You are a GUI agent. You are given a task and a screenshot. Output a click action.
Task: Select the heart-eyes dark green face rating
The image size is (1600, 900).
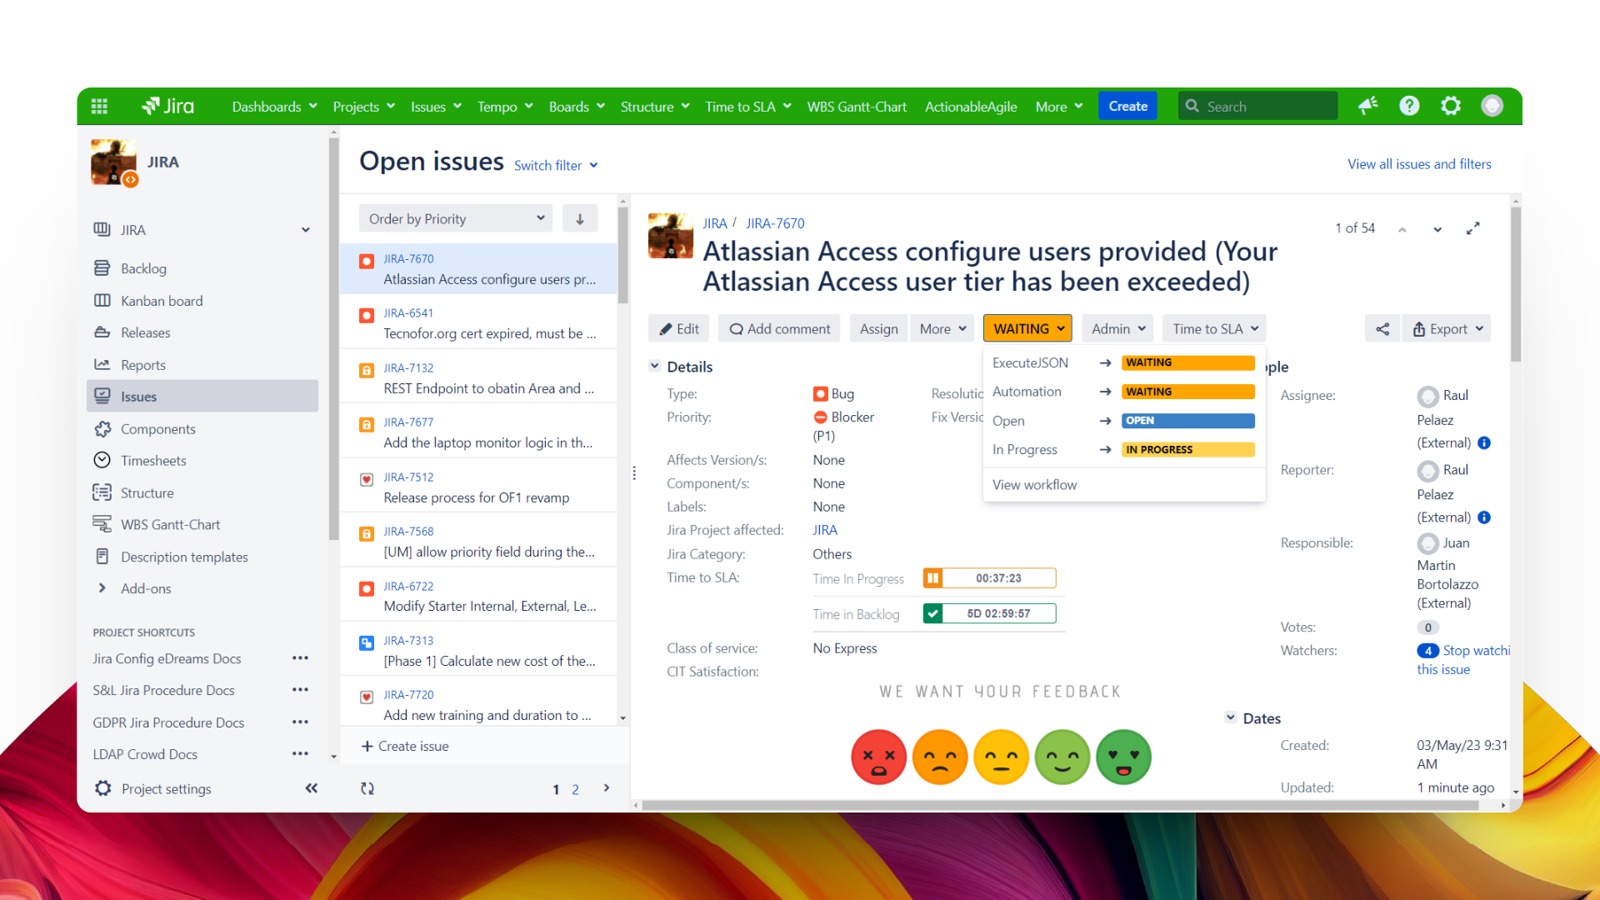pos(1124,757)
